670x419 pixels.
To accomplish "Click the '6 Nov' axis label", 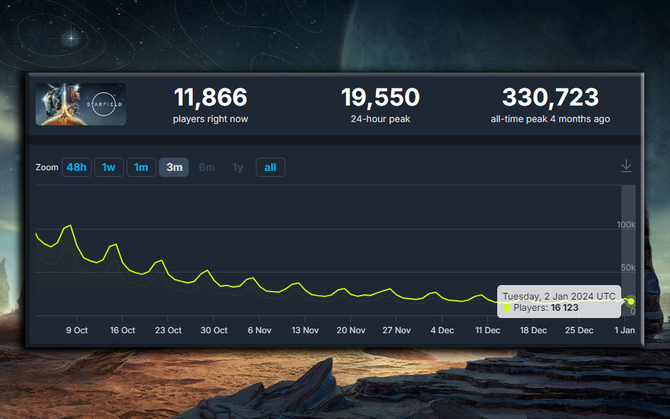I will [259, 330].
